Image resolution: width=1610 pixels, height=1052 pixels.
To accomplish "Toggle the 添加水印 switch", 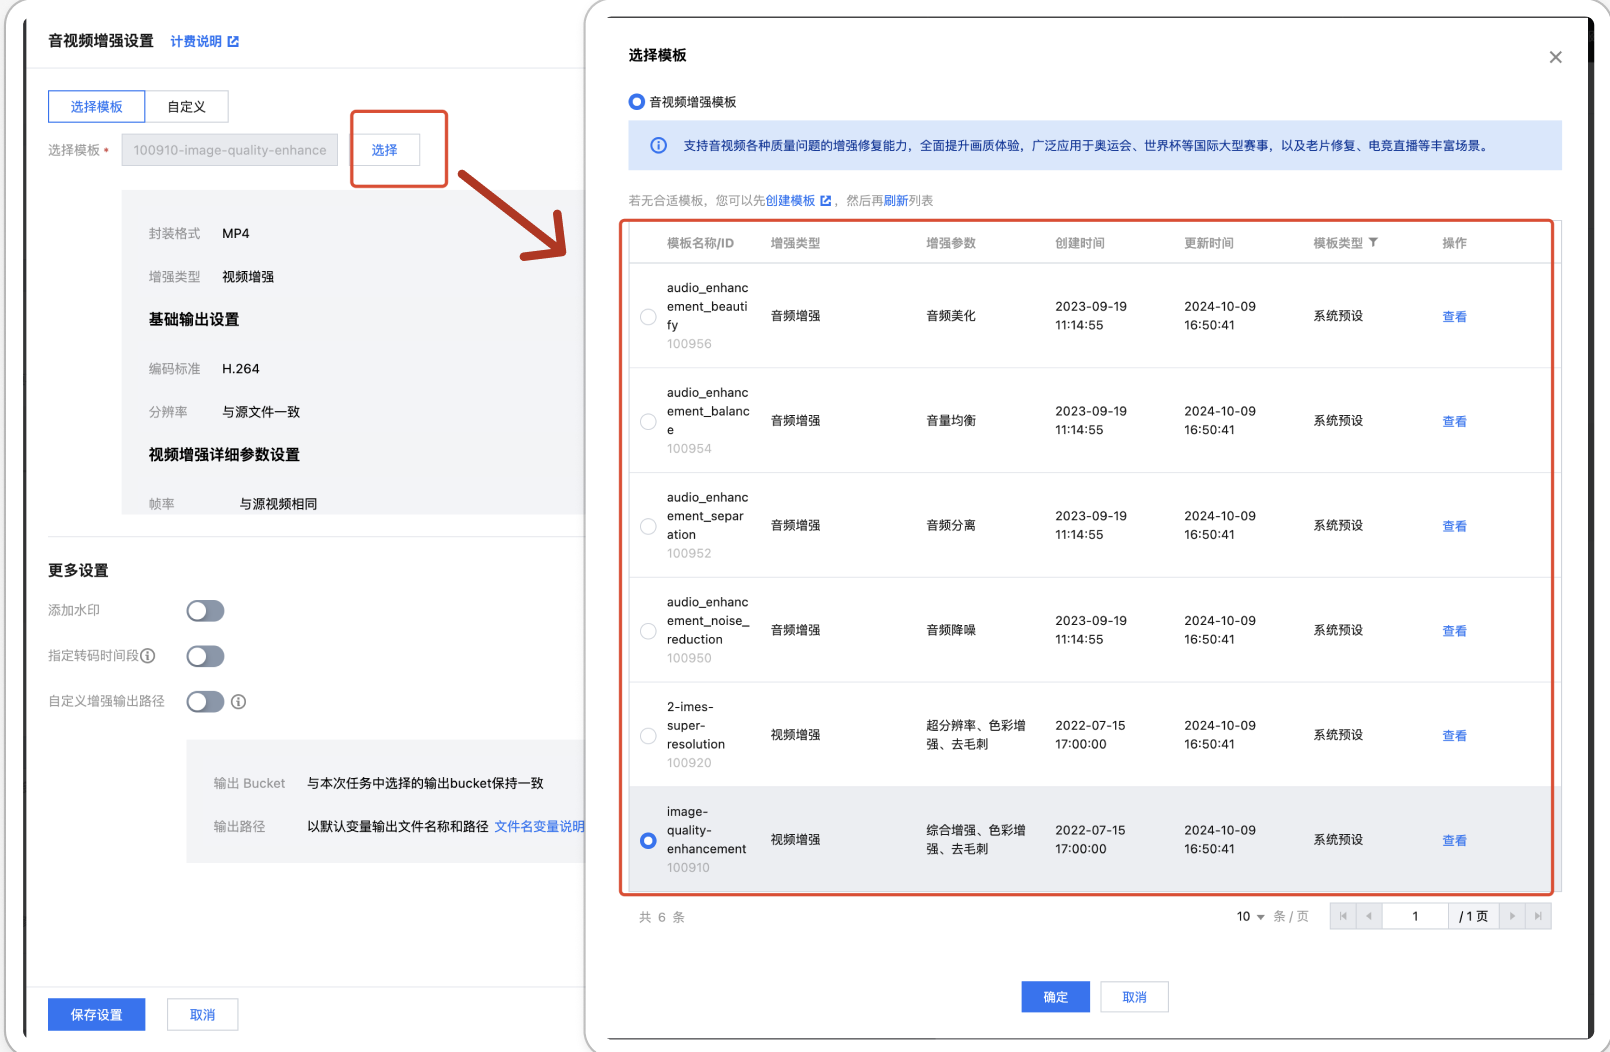I will (x=205, y=611).
